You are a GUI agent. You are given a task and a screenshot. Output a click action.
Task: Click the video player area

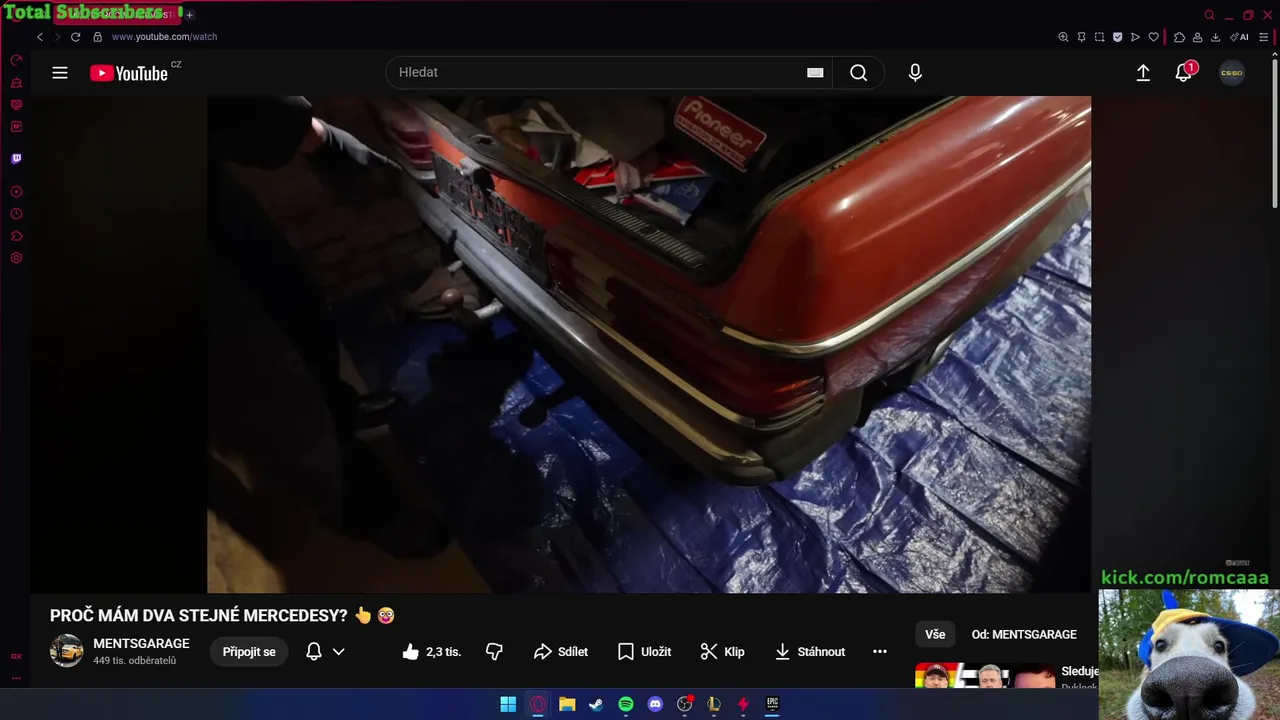(649, 344)
